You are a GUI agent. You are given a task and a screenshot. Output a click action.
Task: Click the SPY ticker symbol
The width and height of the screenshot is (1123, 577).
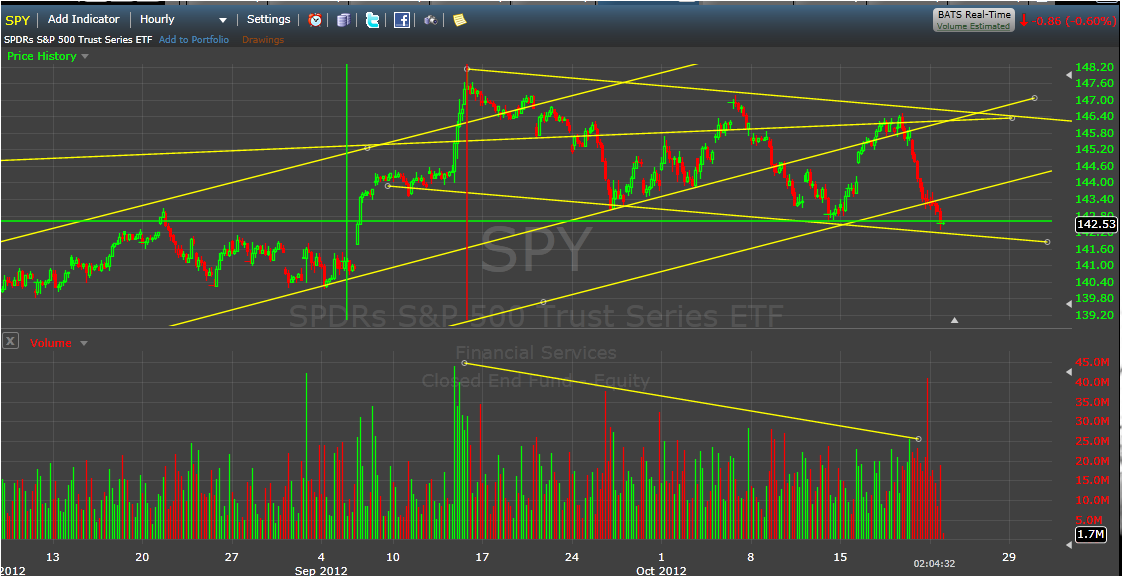pos(17,20)
